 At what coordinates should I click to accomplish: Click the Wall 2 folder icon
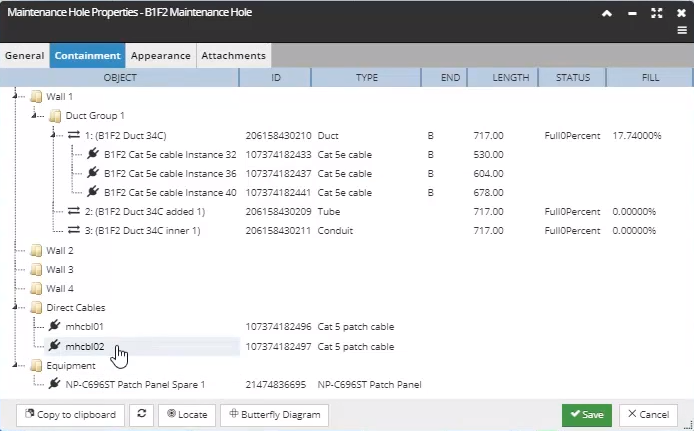click(36, 250)
